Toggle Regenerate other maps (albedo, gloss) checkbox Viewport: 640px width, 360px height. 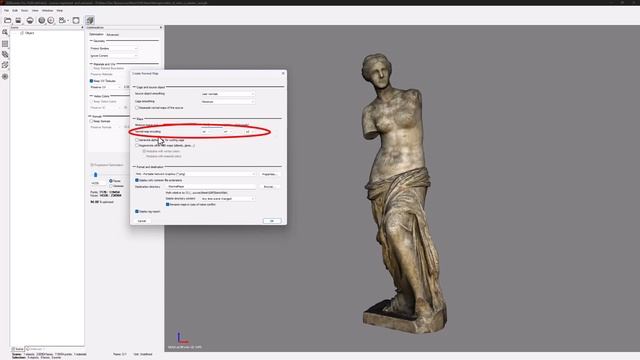tap(137, 145)
